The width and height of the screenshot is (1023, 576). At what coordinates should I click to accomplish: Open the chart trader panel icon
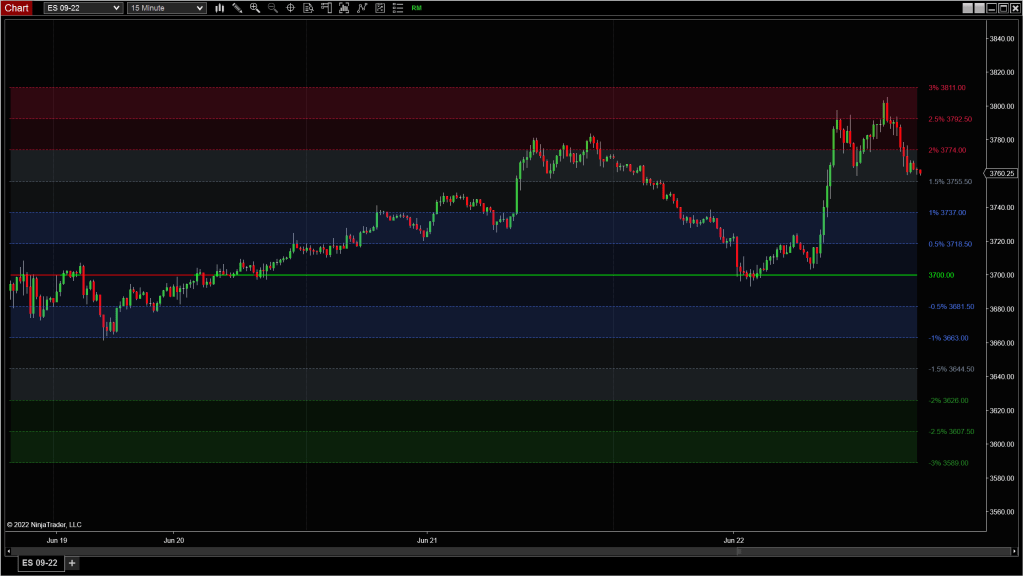point(326,8)
